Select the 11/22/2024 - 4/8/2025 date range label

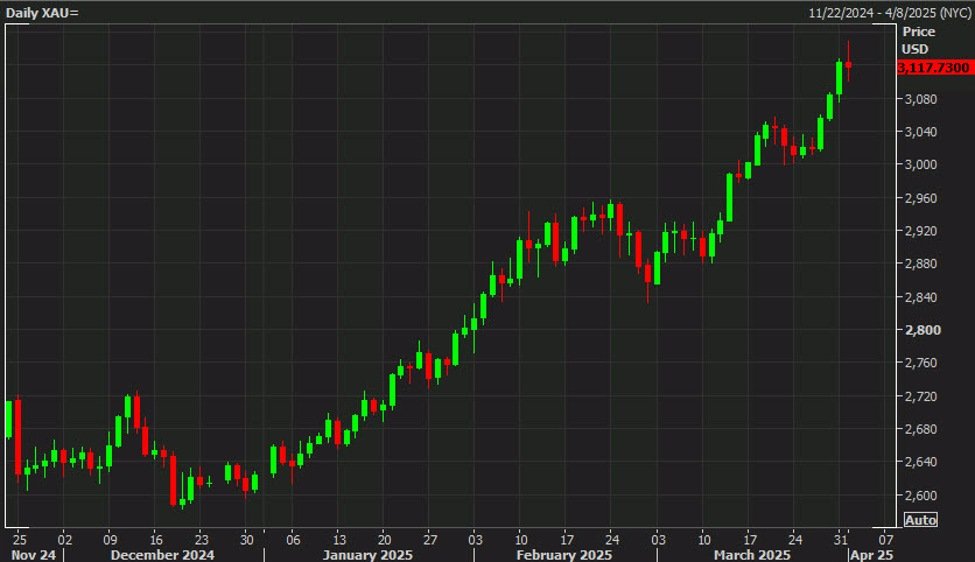coord(888,11)
